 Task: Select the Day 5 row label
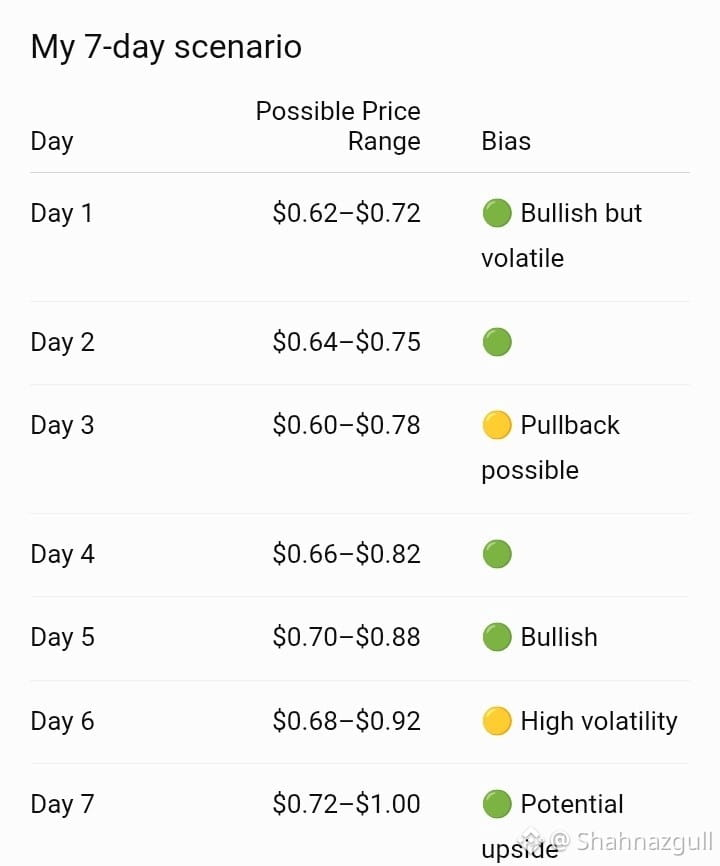click(x=62, y=637)
